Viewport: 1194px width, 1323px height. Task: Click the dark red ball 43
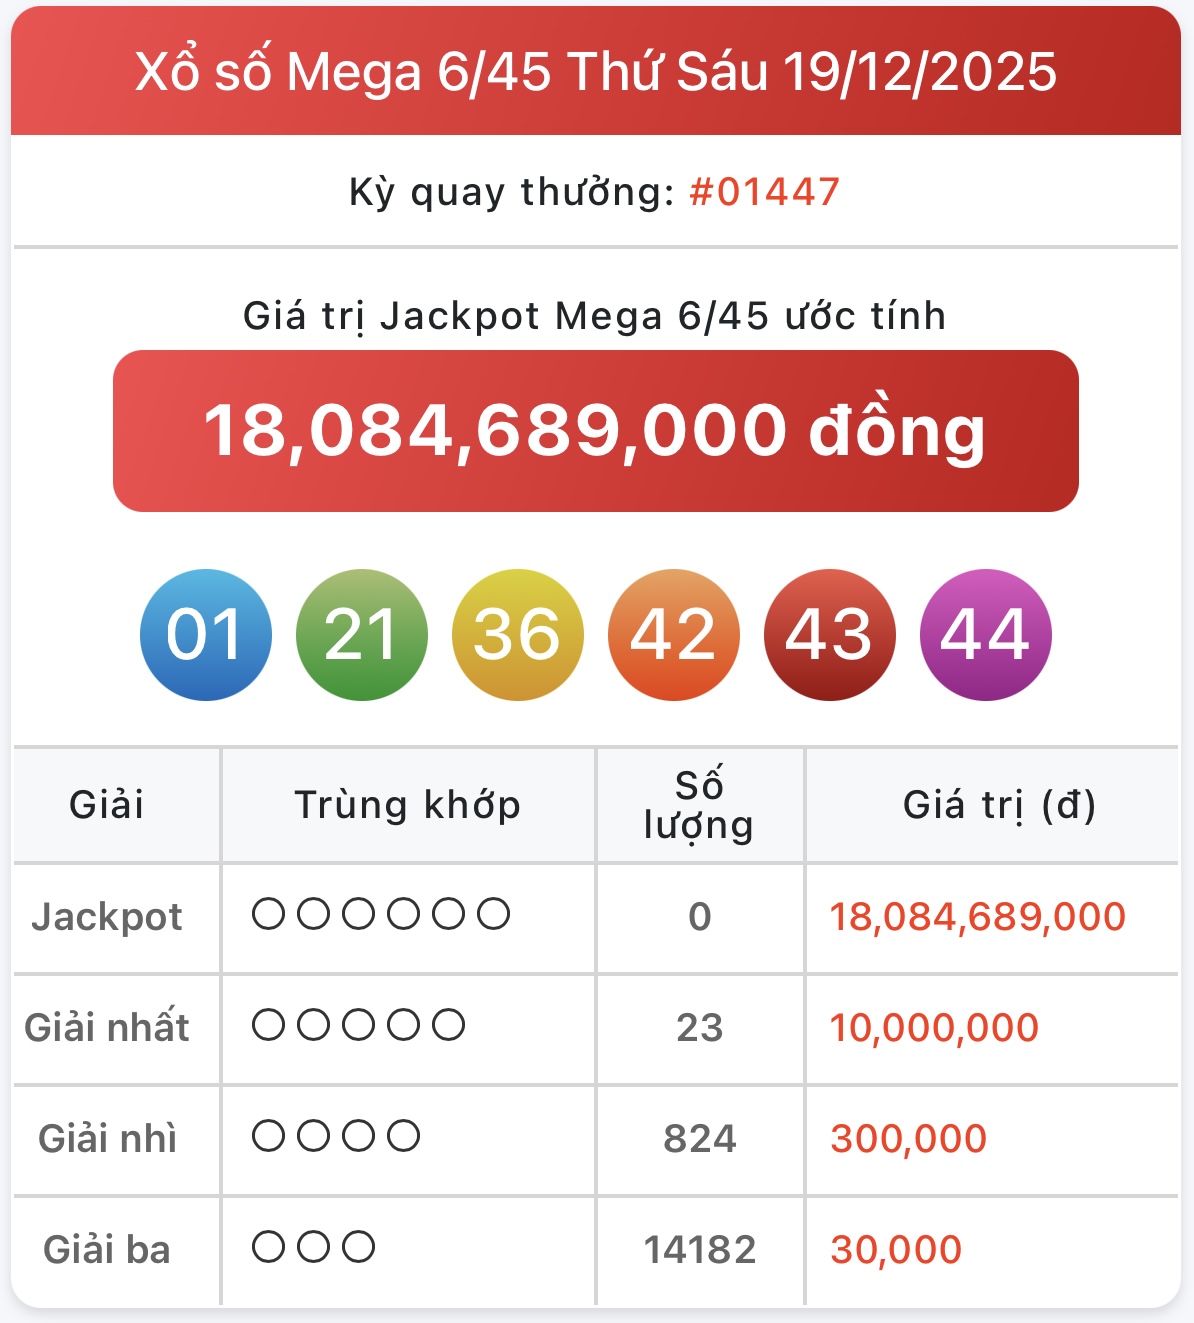pos(829,635)
